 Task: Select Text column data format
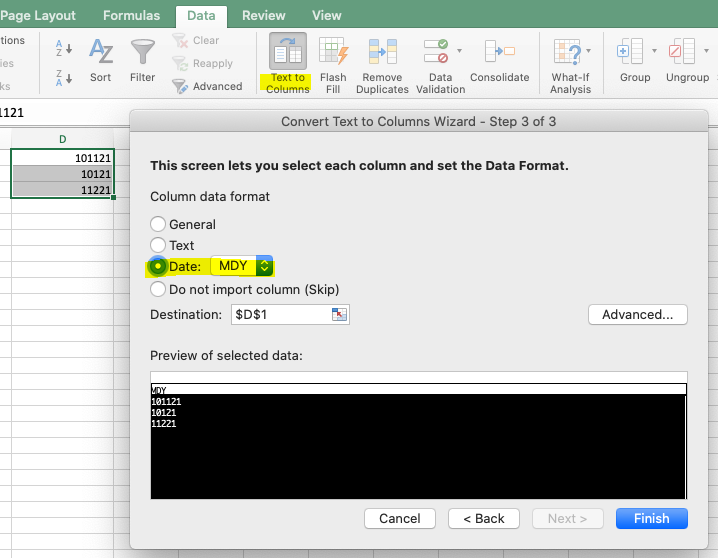pyautogui.click(x=158, y=245)
